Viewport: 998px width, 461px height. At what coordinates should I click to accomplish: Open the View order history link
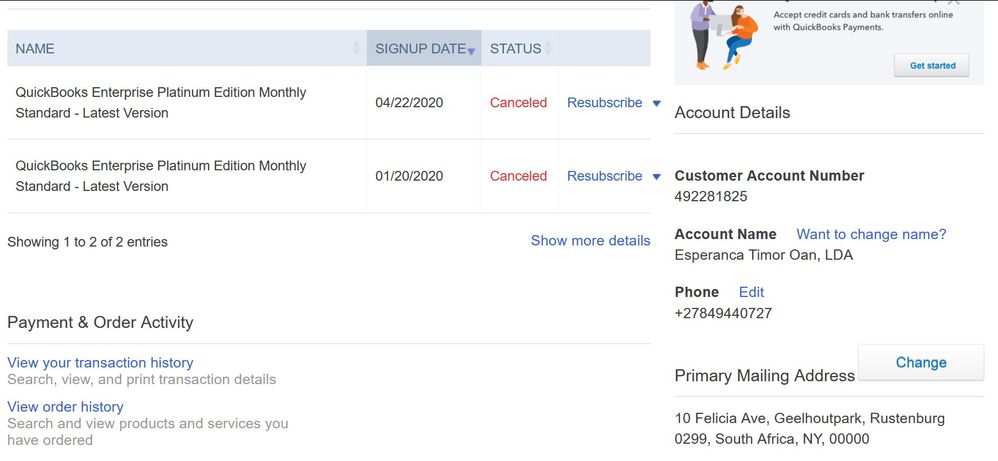tap(65, 407)
